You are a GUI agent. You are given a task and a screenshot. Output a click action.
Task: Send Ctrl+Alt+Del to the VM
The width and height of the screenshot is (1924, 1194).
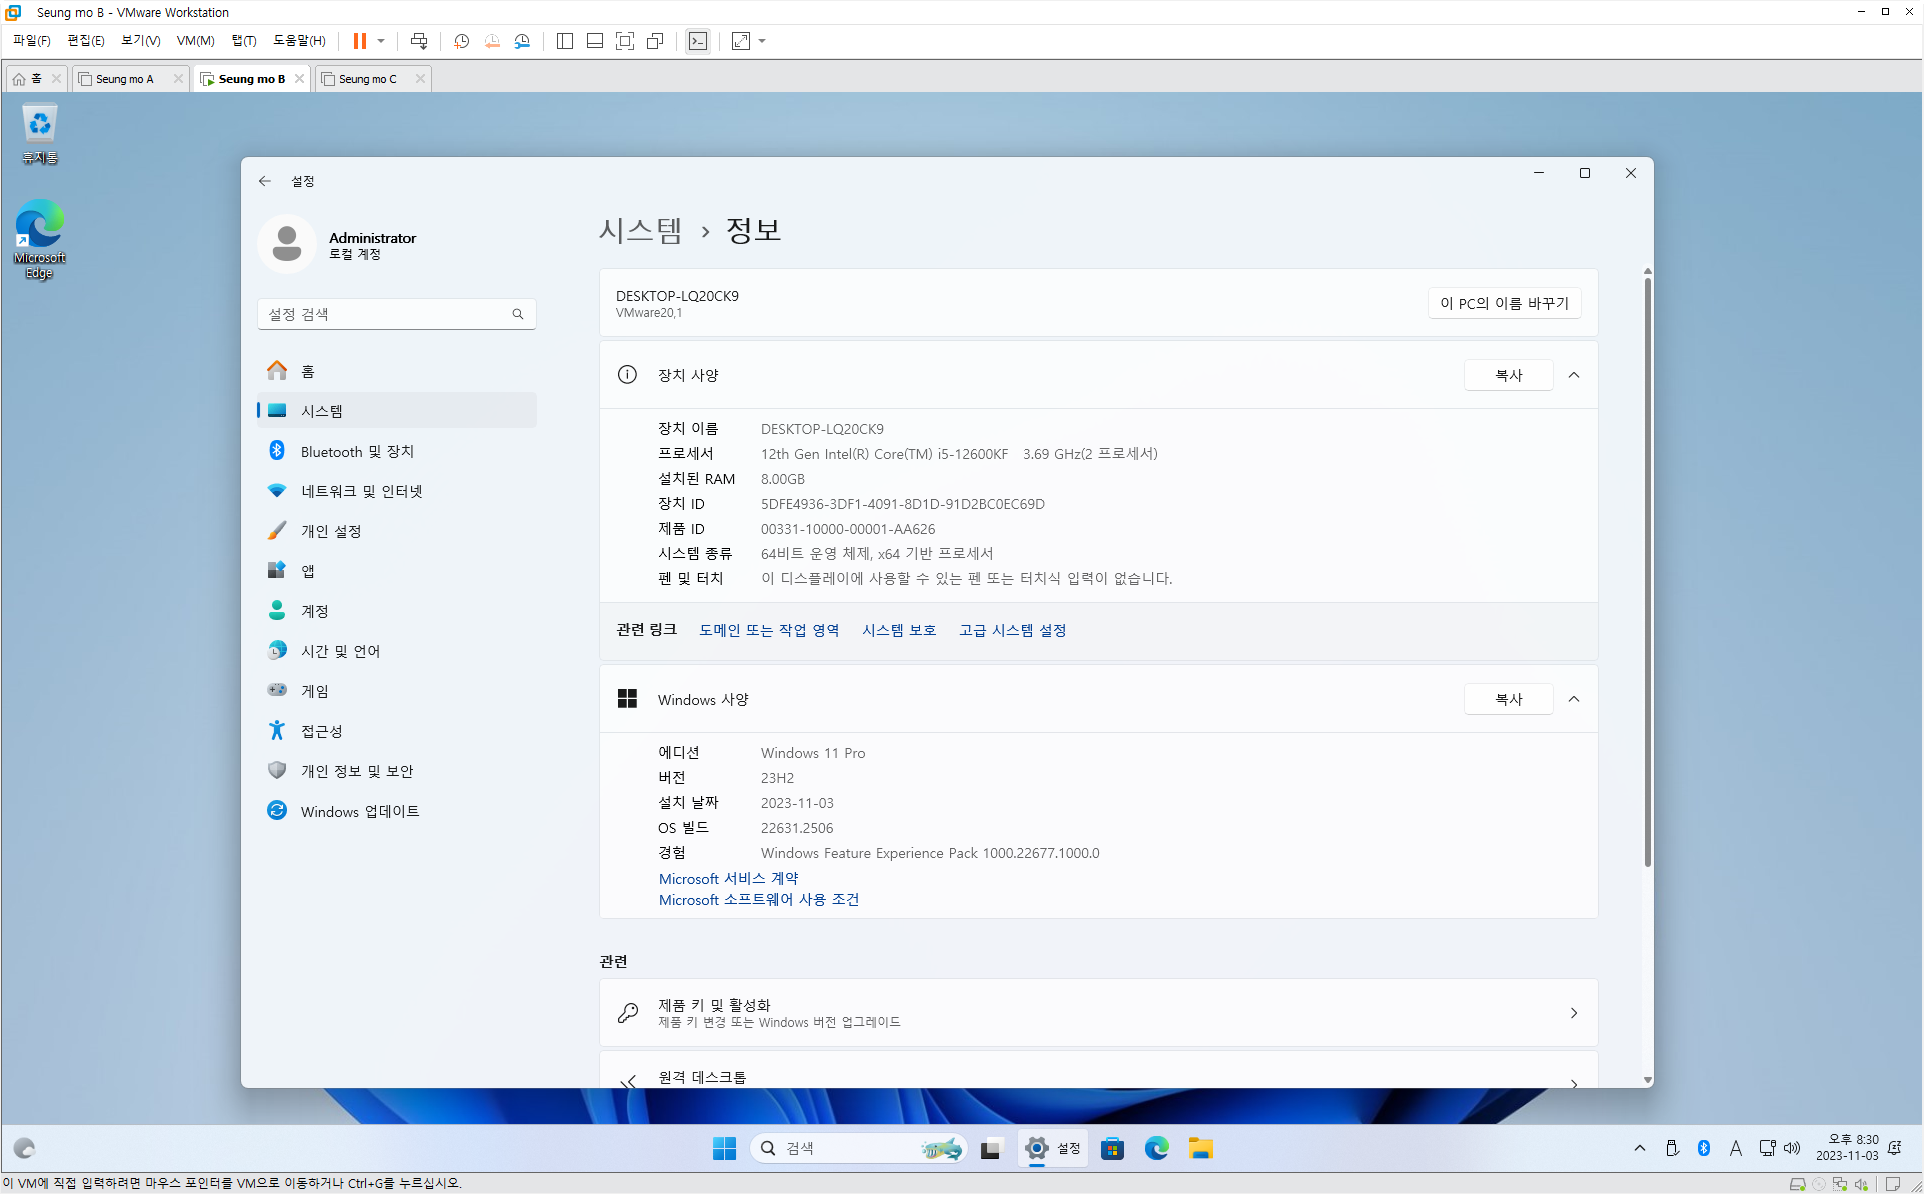[x=419, y=41]
